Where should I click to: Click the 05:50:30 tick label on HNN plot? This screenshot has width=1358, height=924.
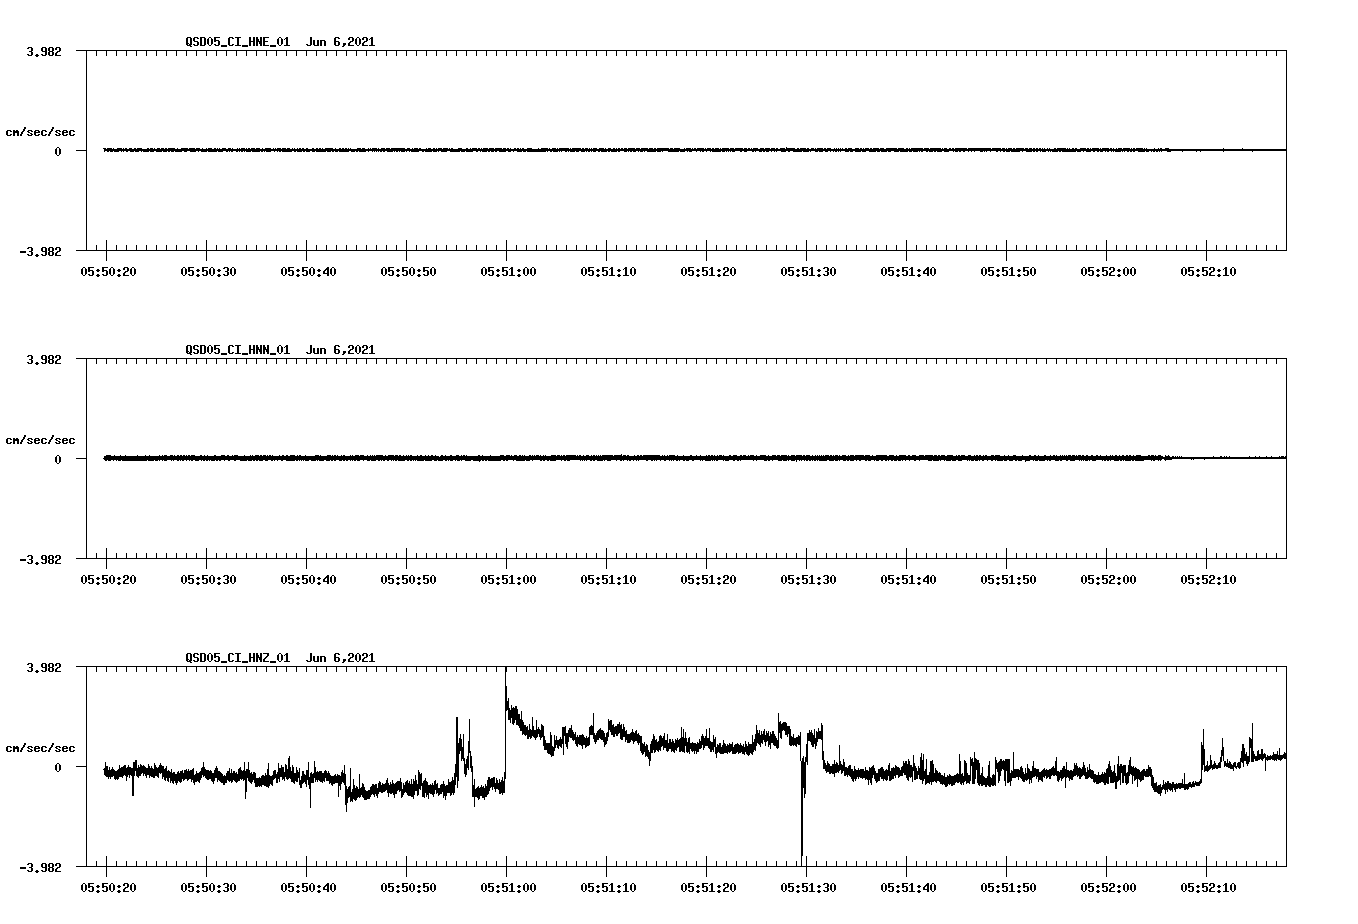point(208,580)
